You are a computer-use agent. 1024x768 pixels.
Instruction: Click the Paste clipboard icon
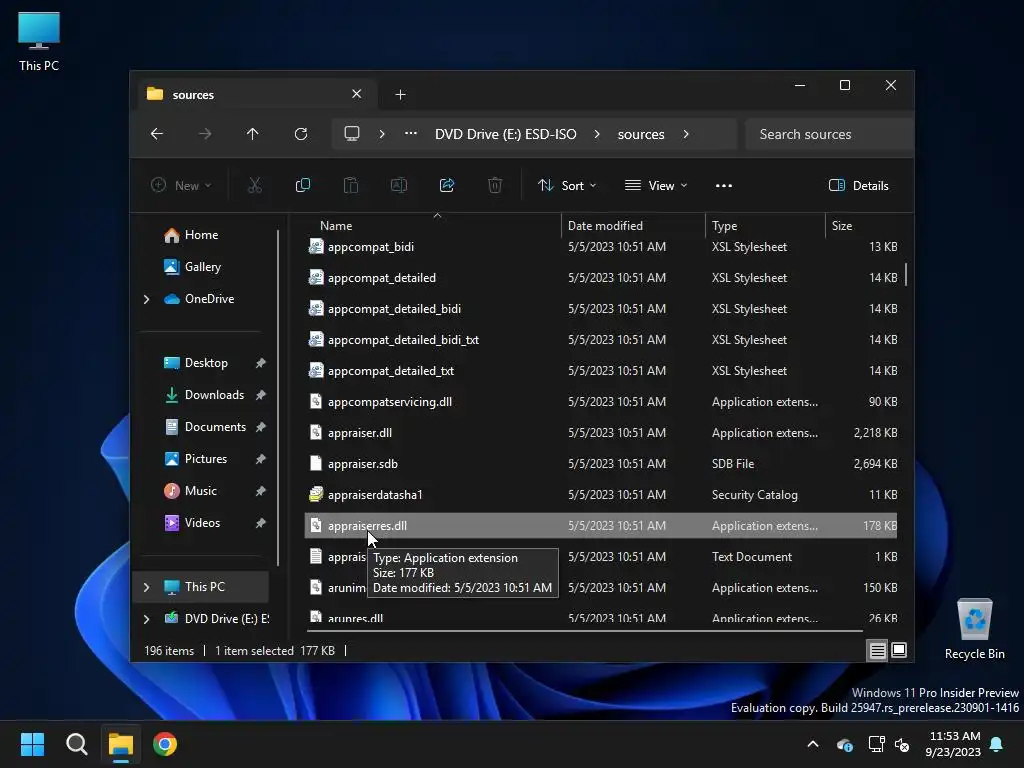(x=351, y=185)
